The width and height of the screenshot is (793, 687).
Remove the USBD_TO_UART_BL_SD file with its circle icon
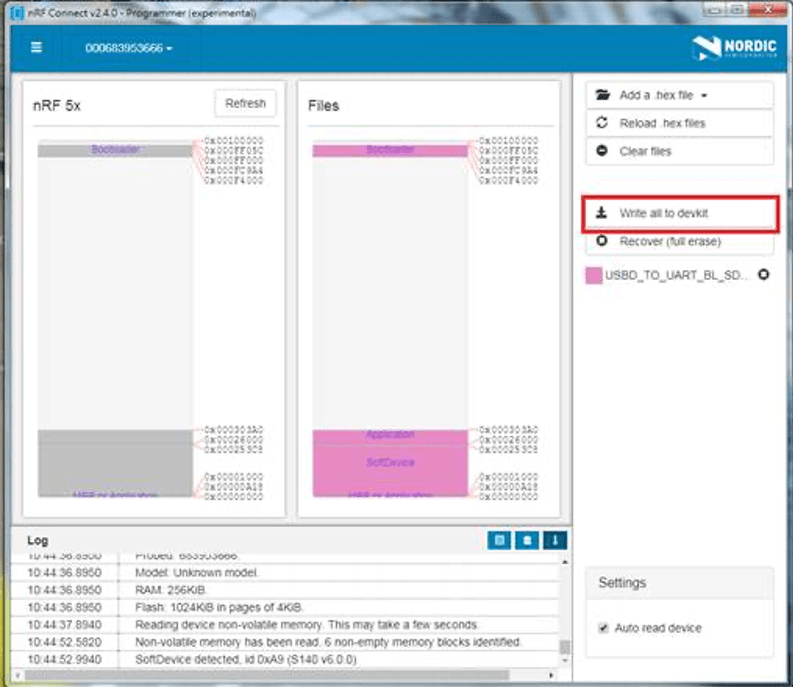(x=764, y=274)
